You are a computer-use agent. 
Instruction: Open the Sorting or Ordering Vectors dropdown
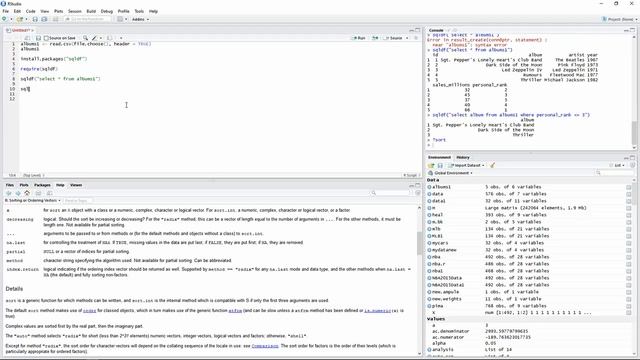(33, 201)
